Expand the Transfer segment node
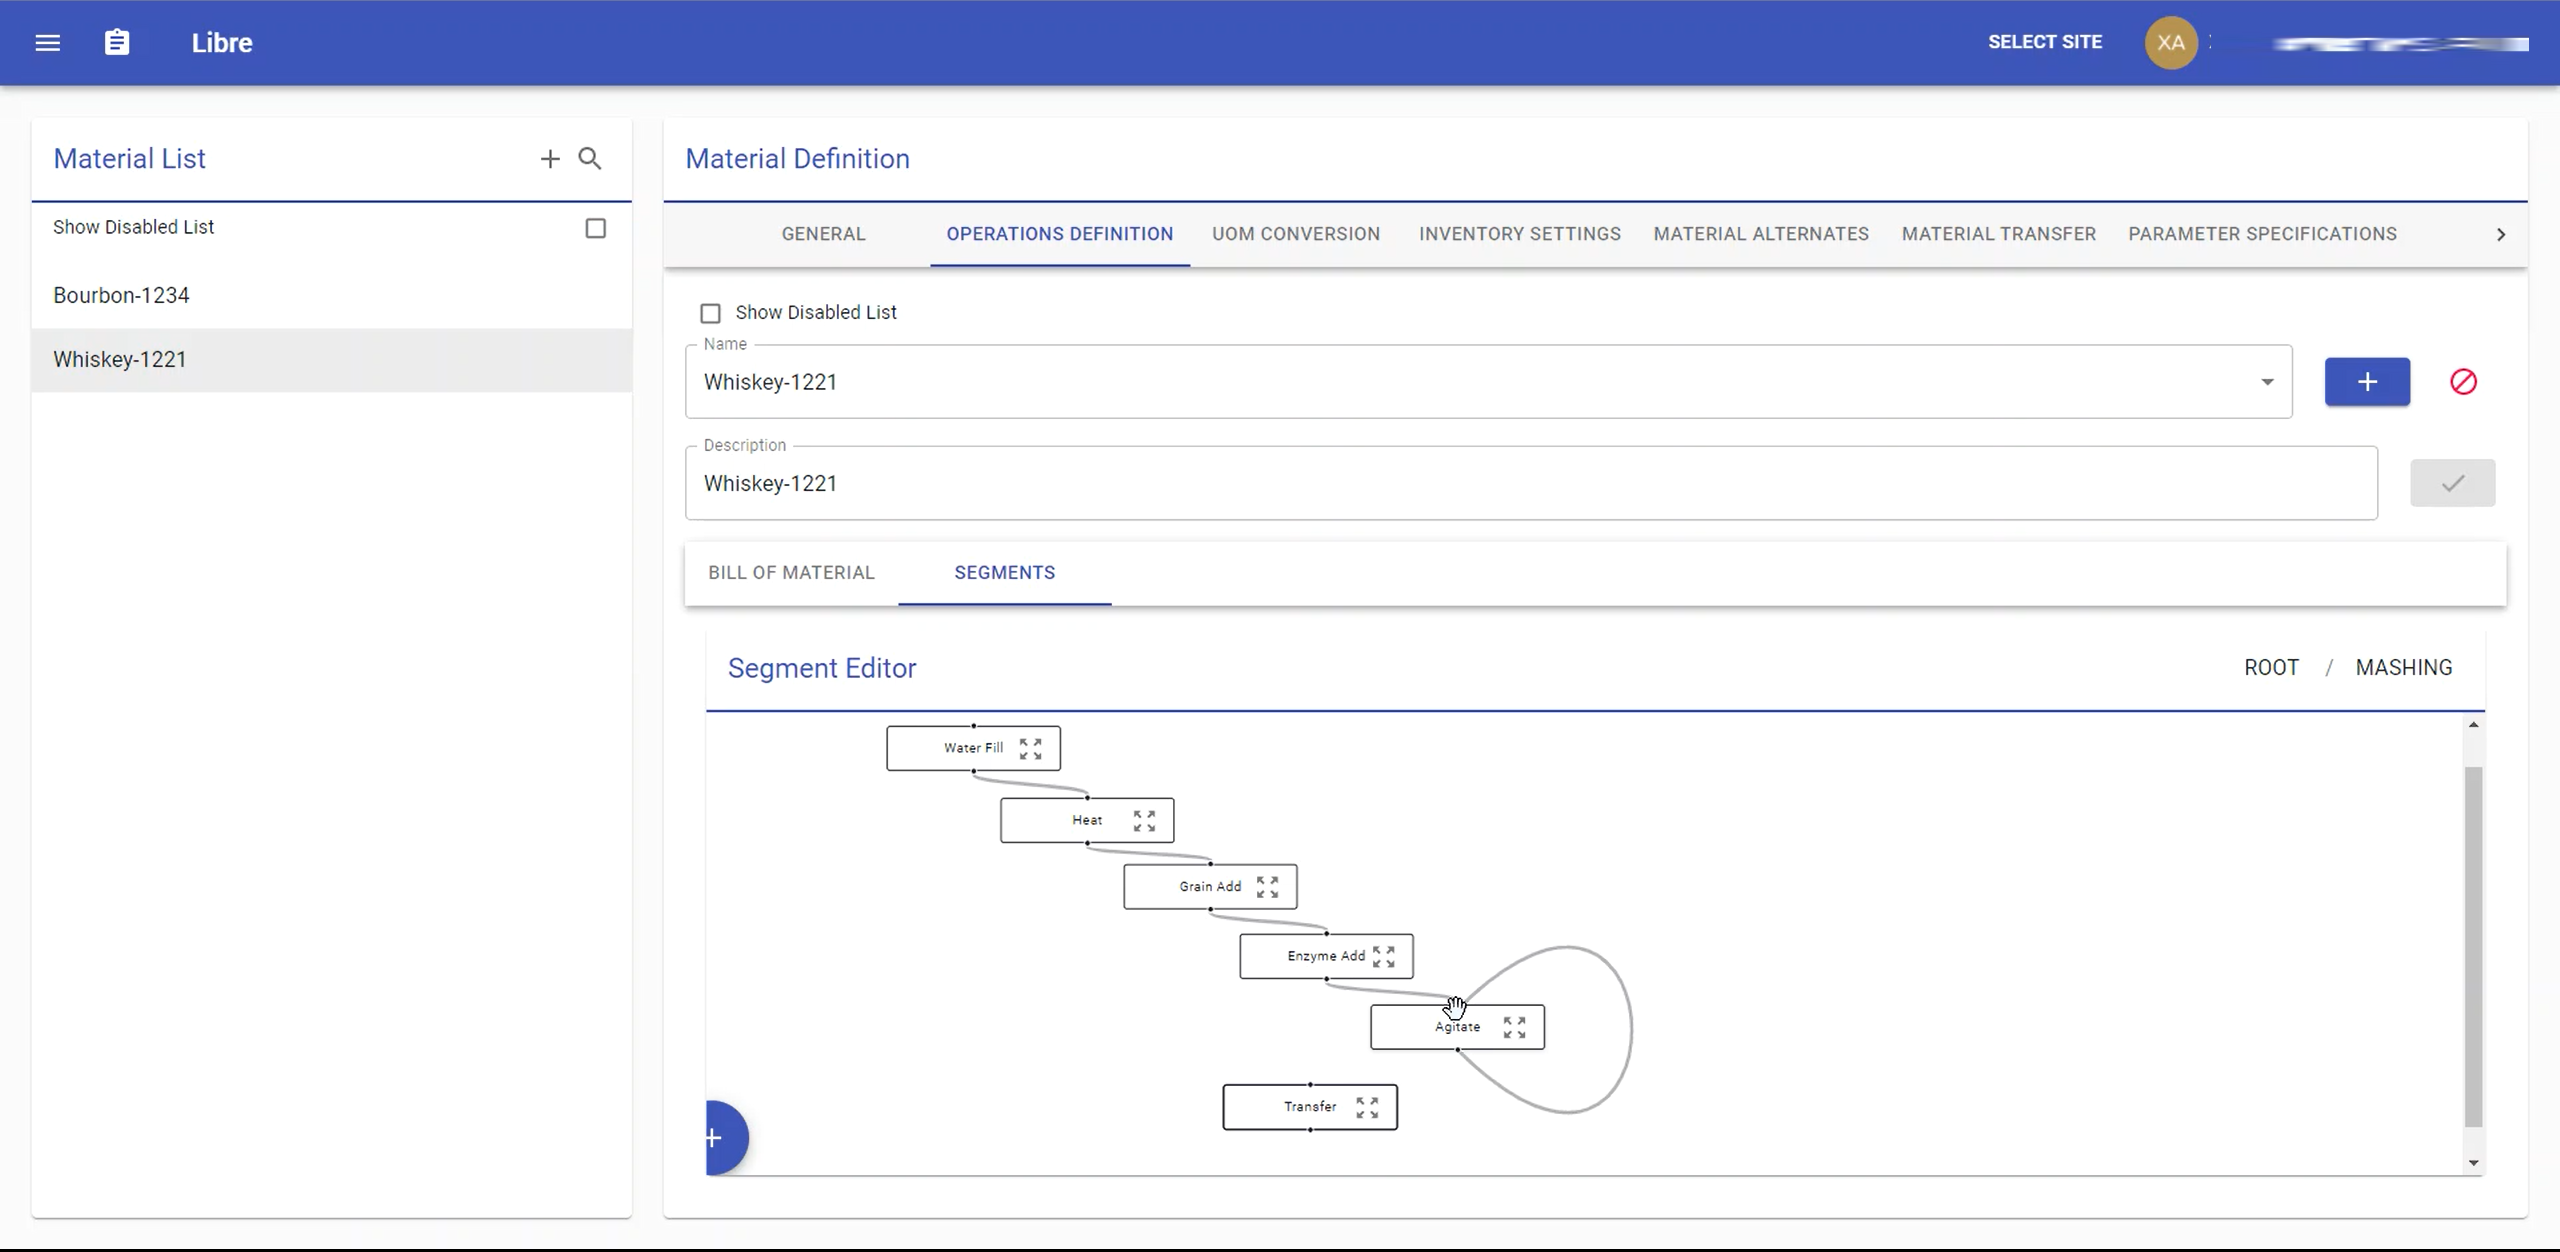The width and height of the screenshot is (2560, 1252). 1367,1107
